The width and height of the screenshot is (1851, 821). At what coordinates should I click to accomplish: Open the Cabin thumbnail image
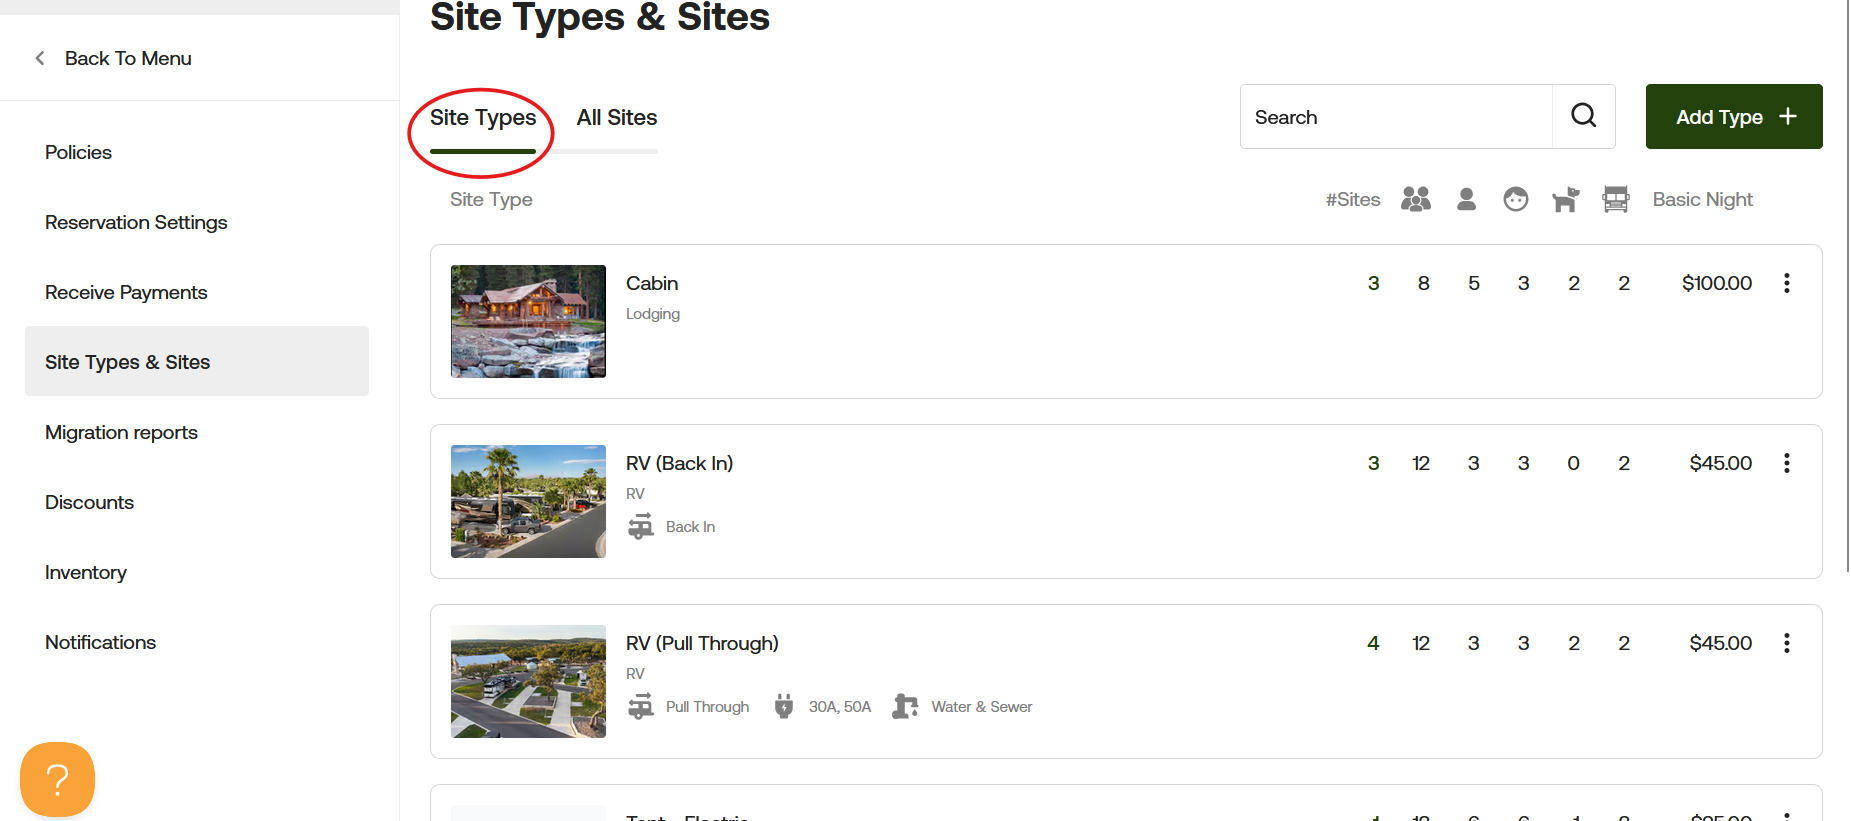[528, 321]
